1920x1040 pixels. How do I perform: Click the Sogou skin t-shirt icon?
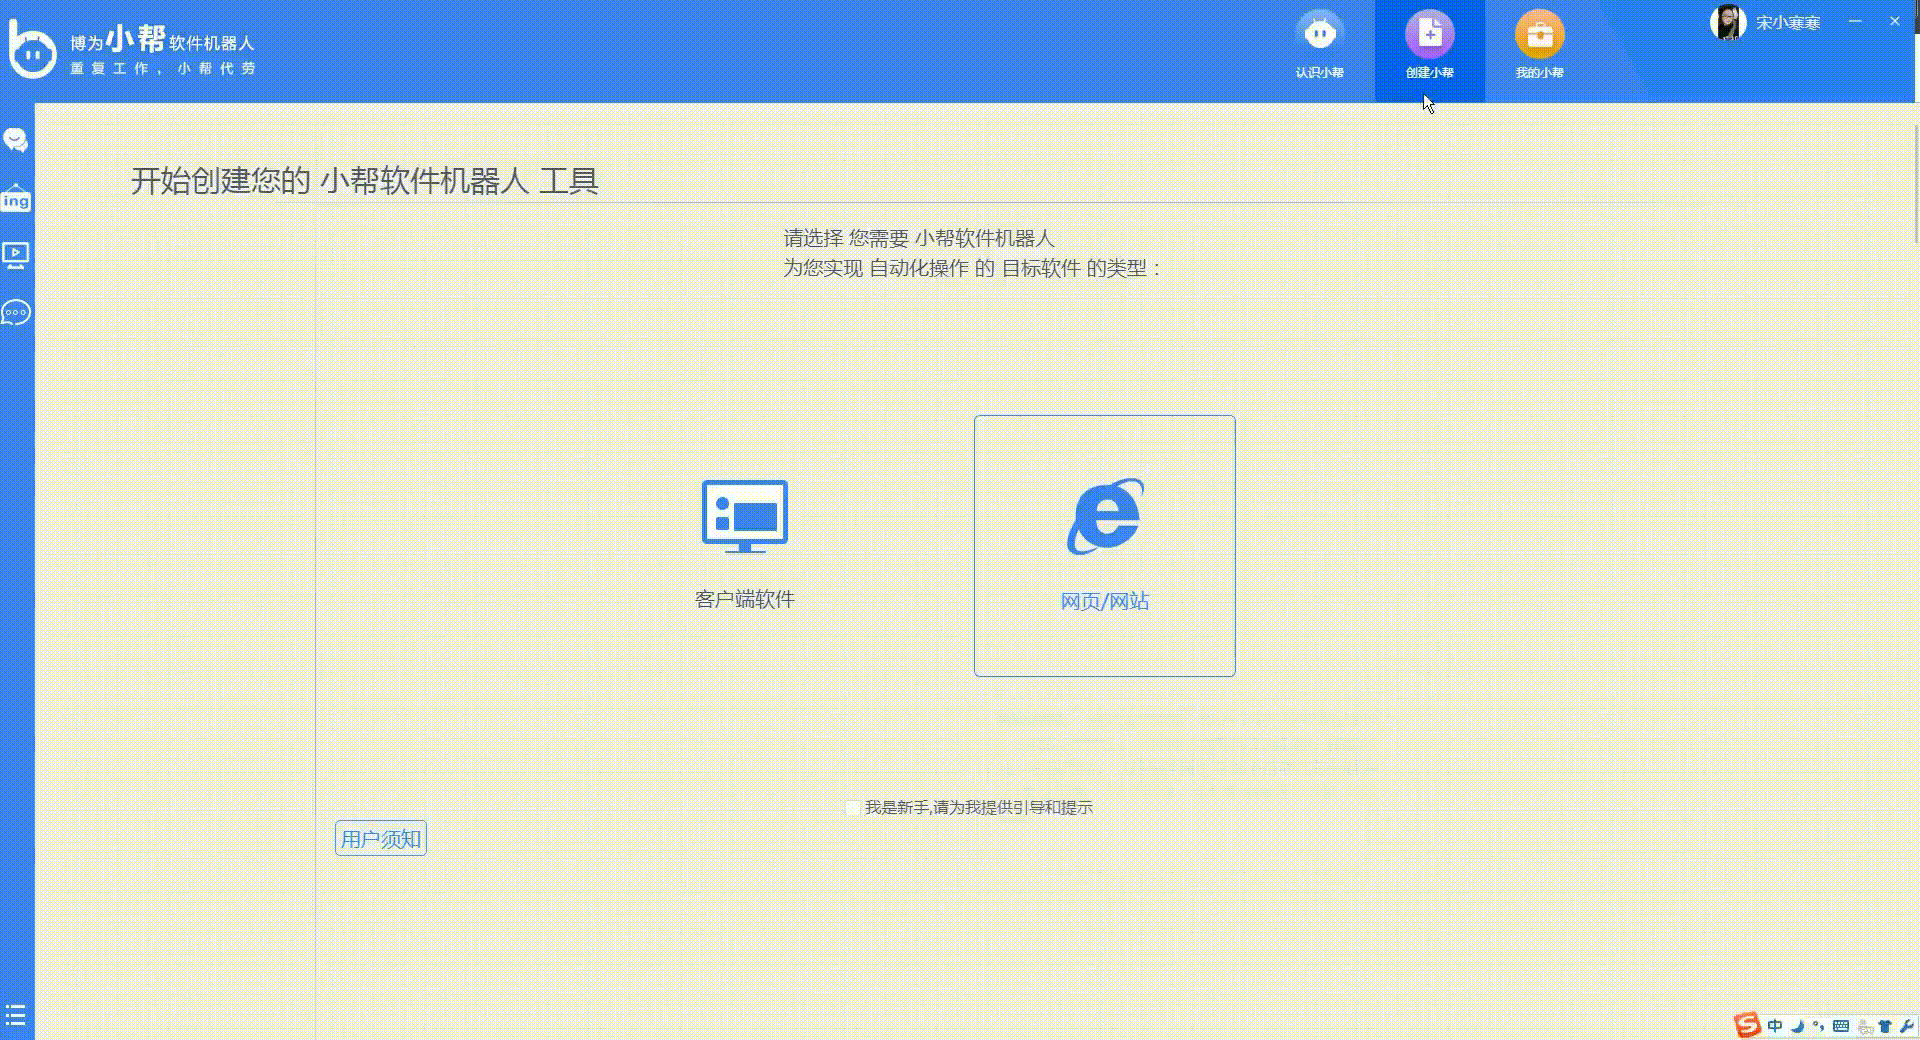[1885, 1026]
